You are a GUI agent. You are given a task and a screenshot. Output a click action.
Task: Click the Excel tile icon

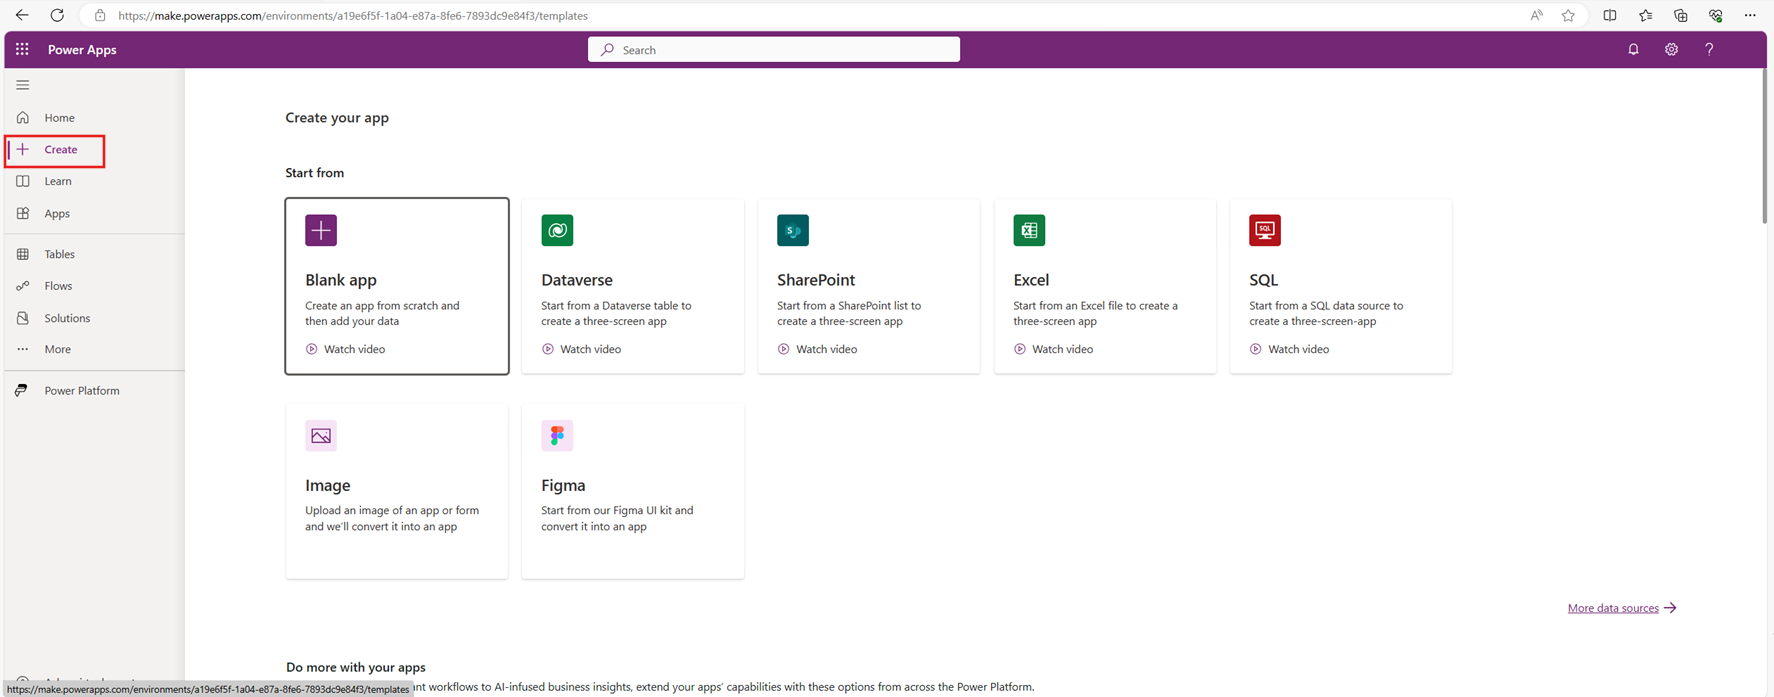[1029, 230]
